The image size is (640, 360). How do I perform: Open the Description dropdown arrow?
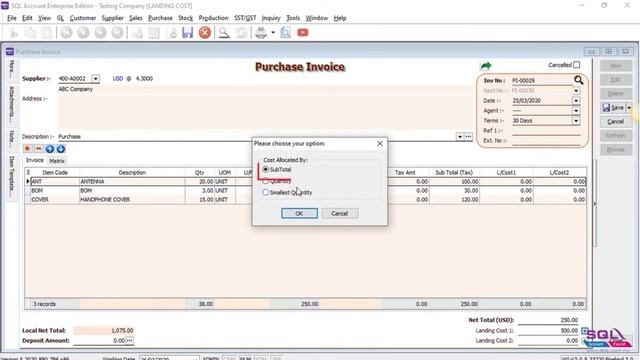tap(460, 137)
